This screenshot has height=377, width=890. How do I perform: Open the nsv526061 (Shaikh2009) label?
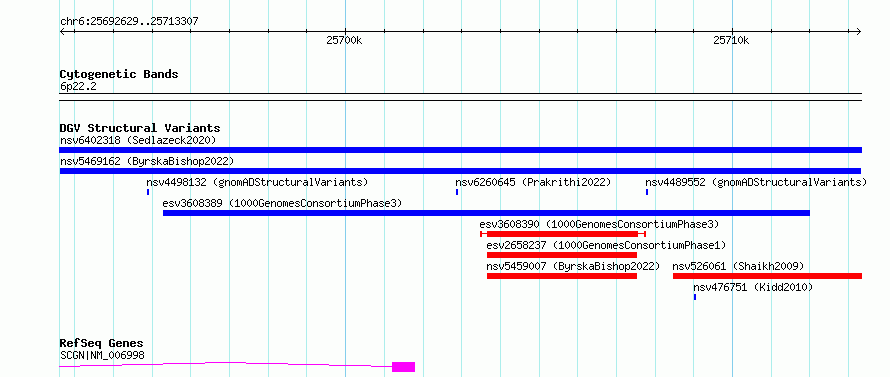(x=738, y=266)
